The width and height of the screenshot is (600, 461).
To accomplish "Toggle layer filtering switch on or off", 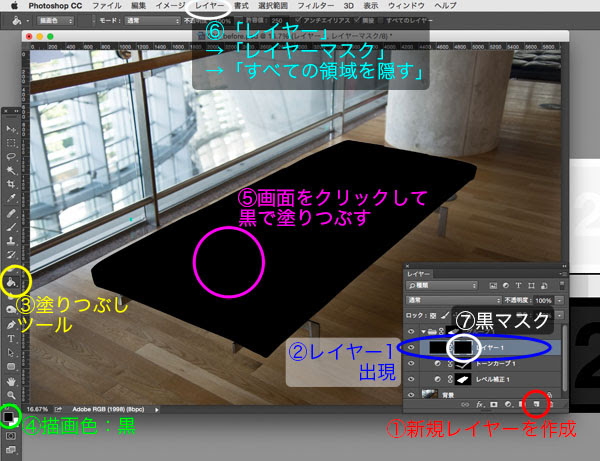I will [x=562, y=285].
